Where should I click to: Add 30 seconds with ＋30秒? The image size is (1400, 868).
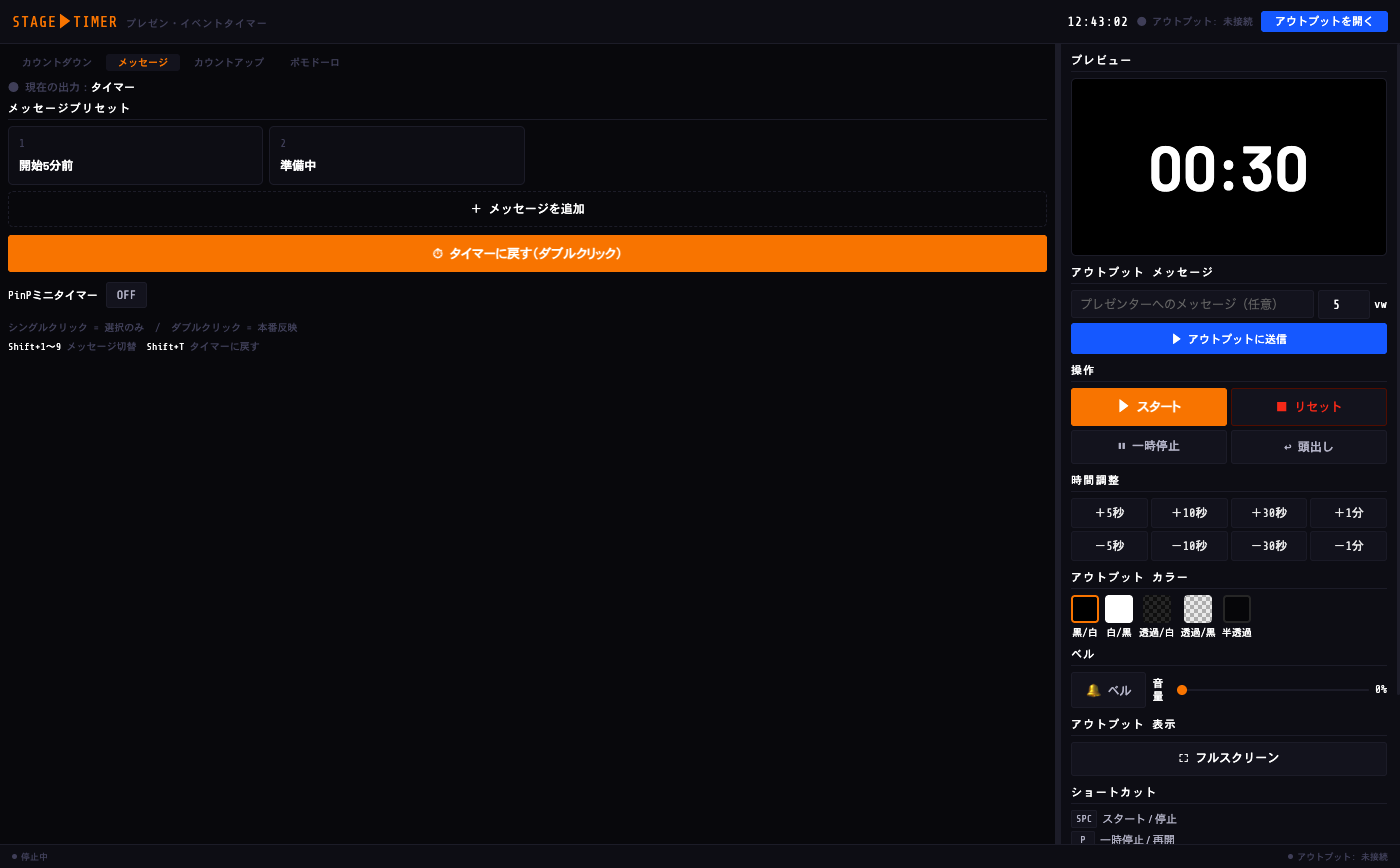1269,513
